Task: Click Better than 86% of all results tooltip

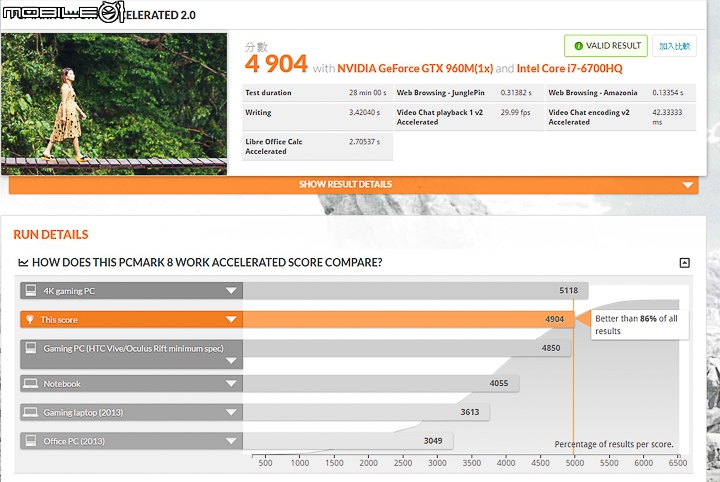Action: (x=640, y=325)
